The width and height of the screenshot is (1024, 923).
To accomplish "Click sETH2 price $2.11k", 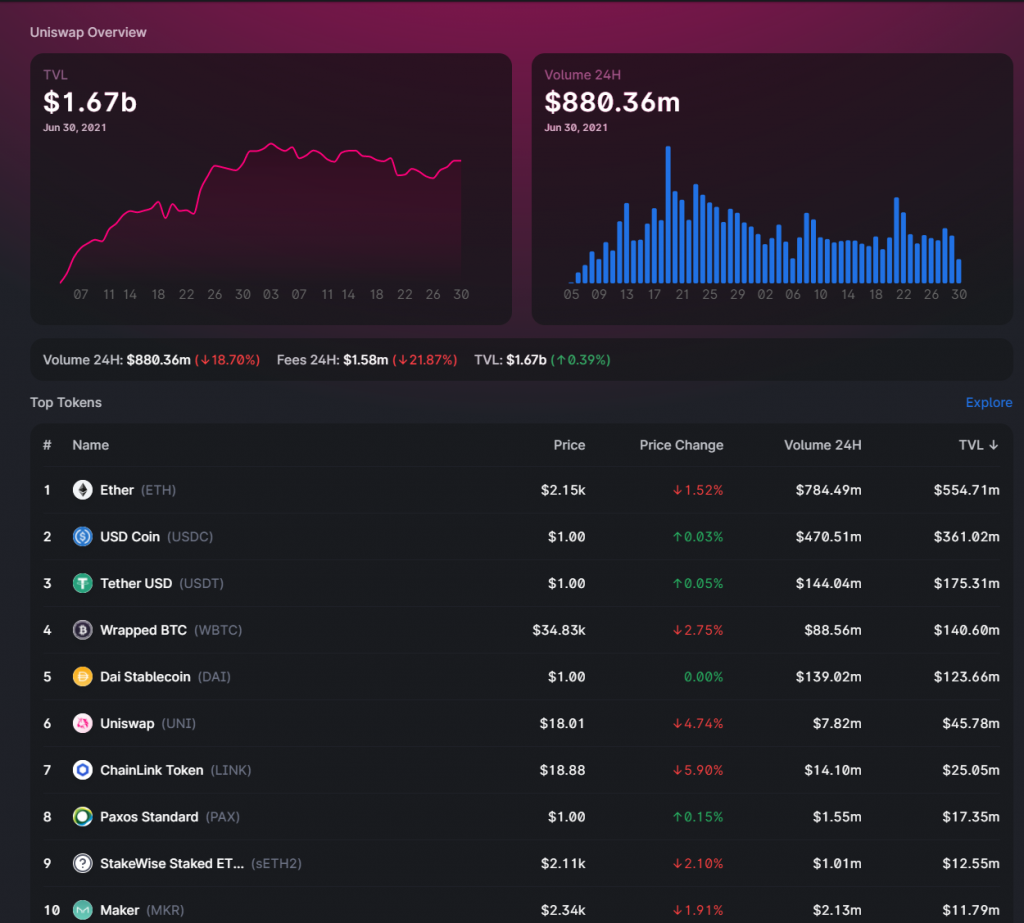I will [563, 863].
